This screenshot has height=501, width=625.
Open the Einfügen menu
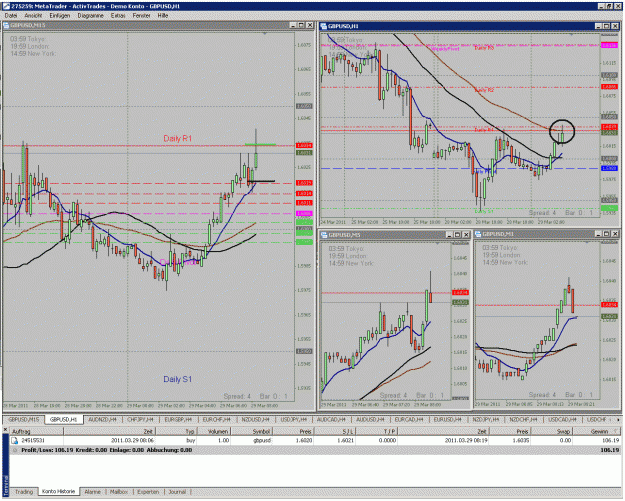[59, 16]
